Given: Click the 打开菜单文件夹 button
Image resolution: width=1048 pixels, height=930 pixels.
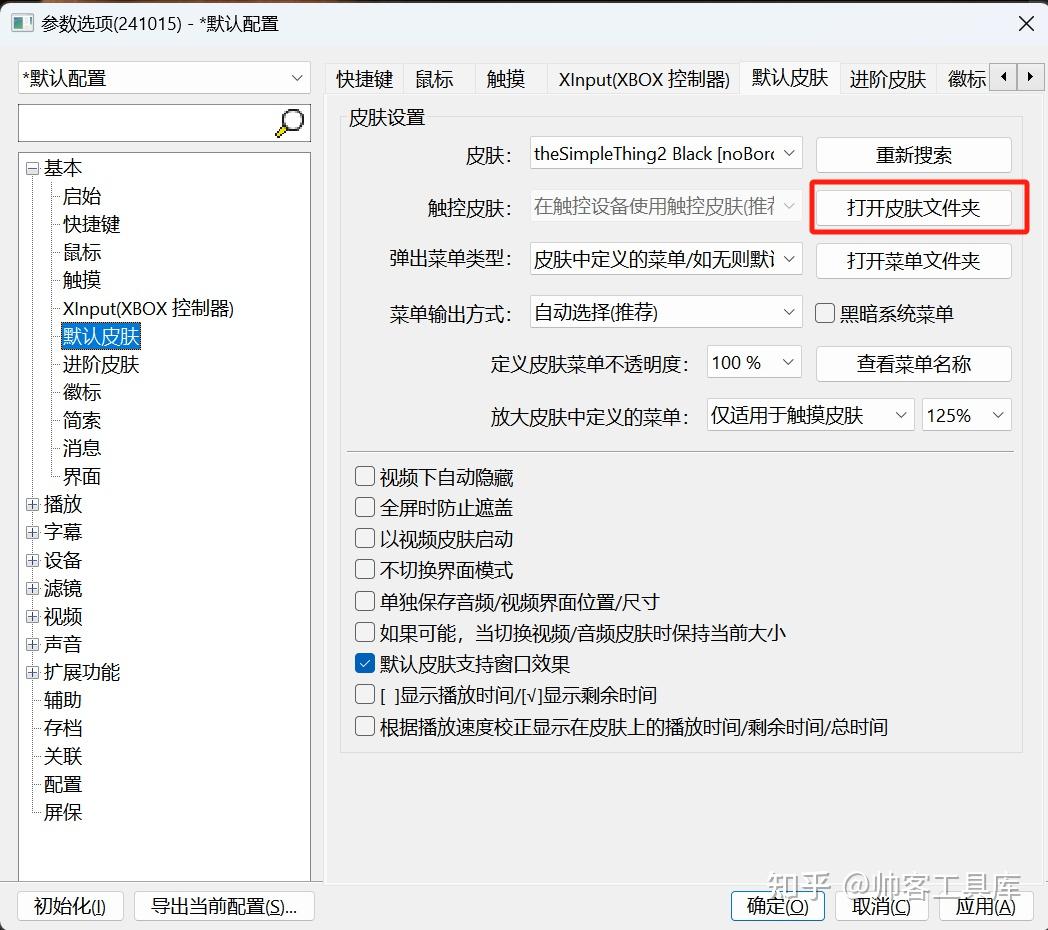Looking at the screenshot, I should (913, 261).
